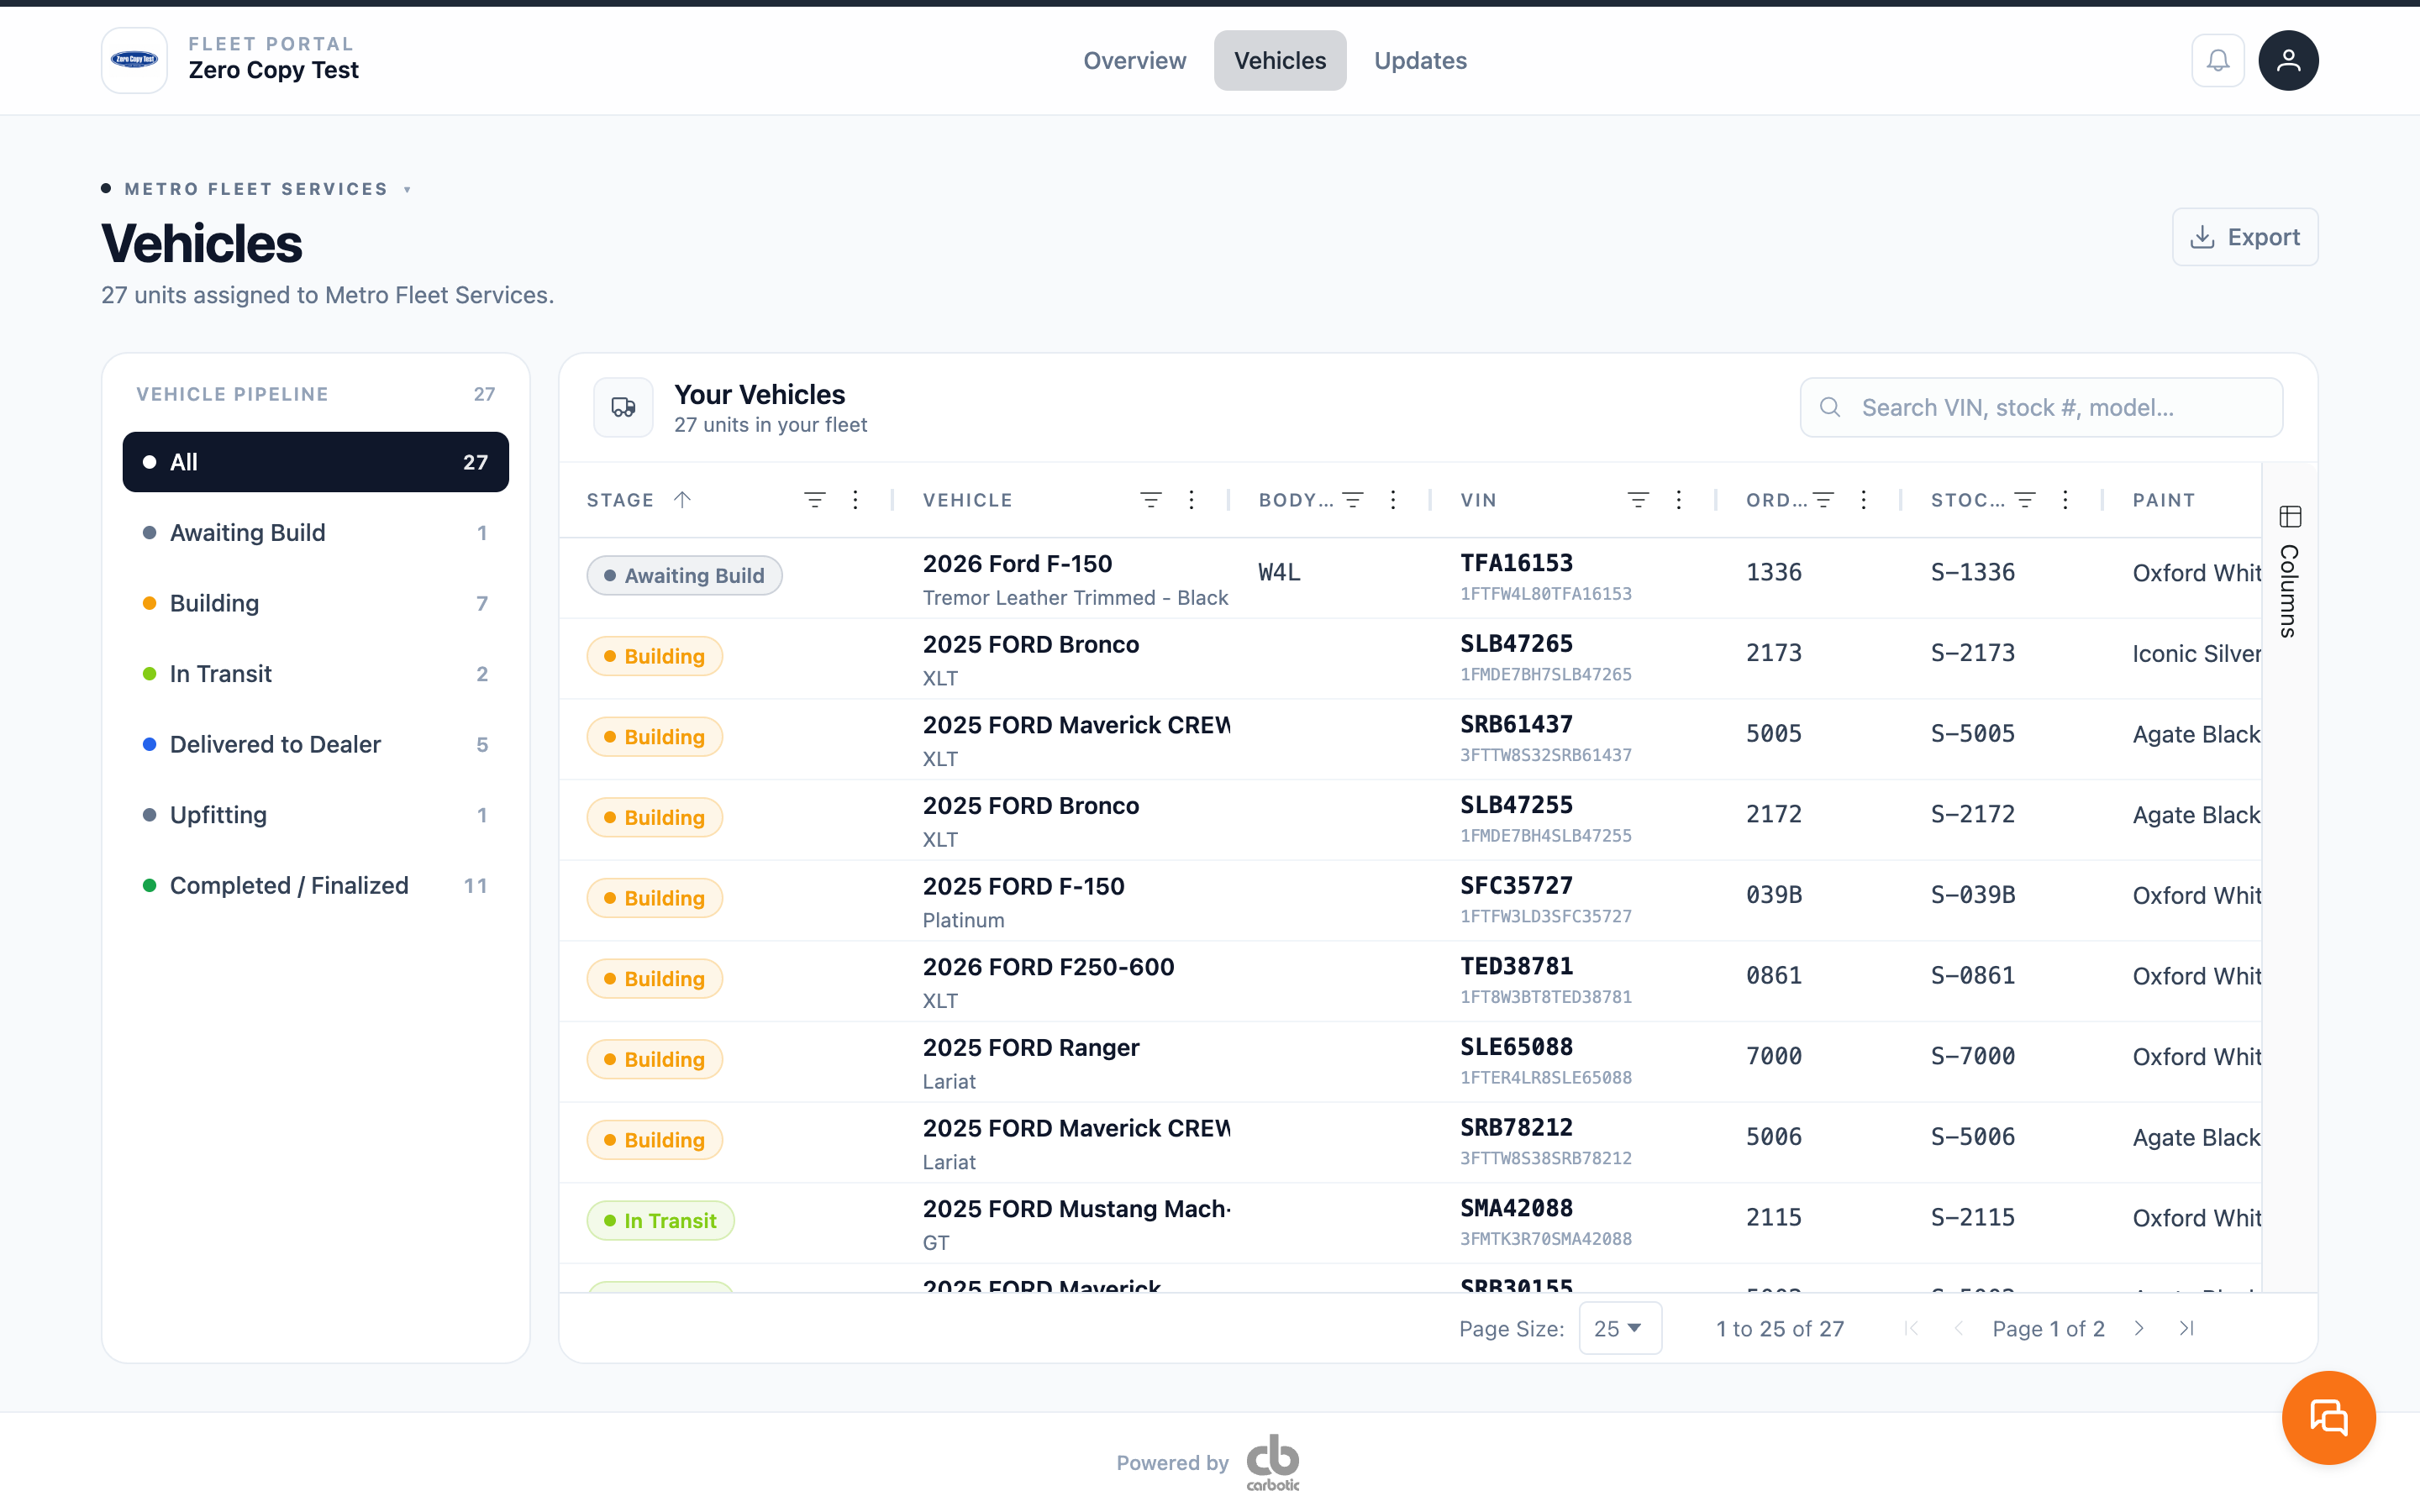Select the 2025 FORD Mustang Mach row

coord(1410,1223)
